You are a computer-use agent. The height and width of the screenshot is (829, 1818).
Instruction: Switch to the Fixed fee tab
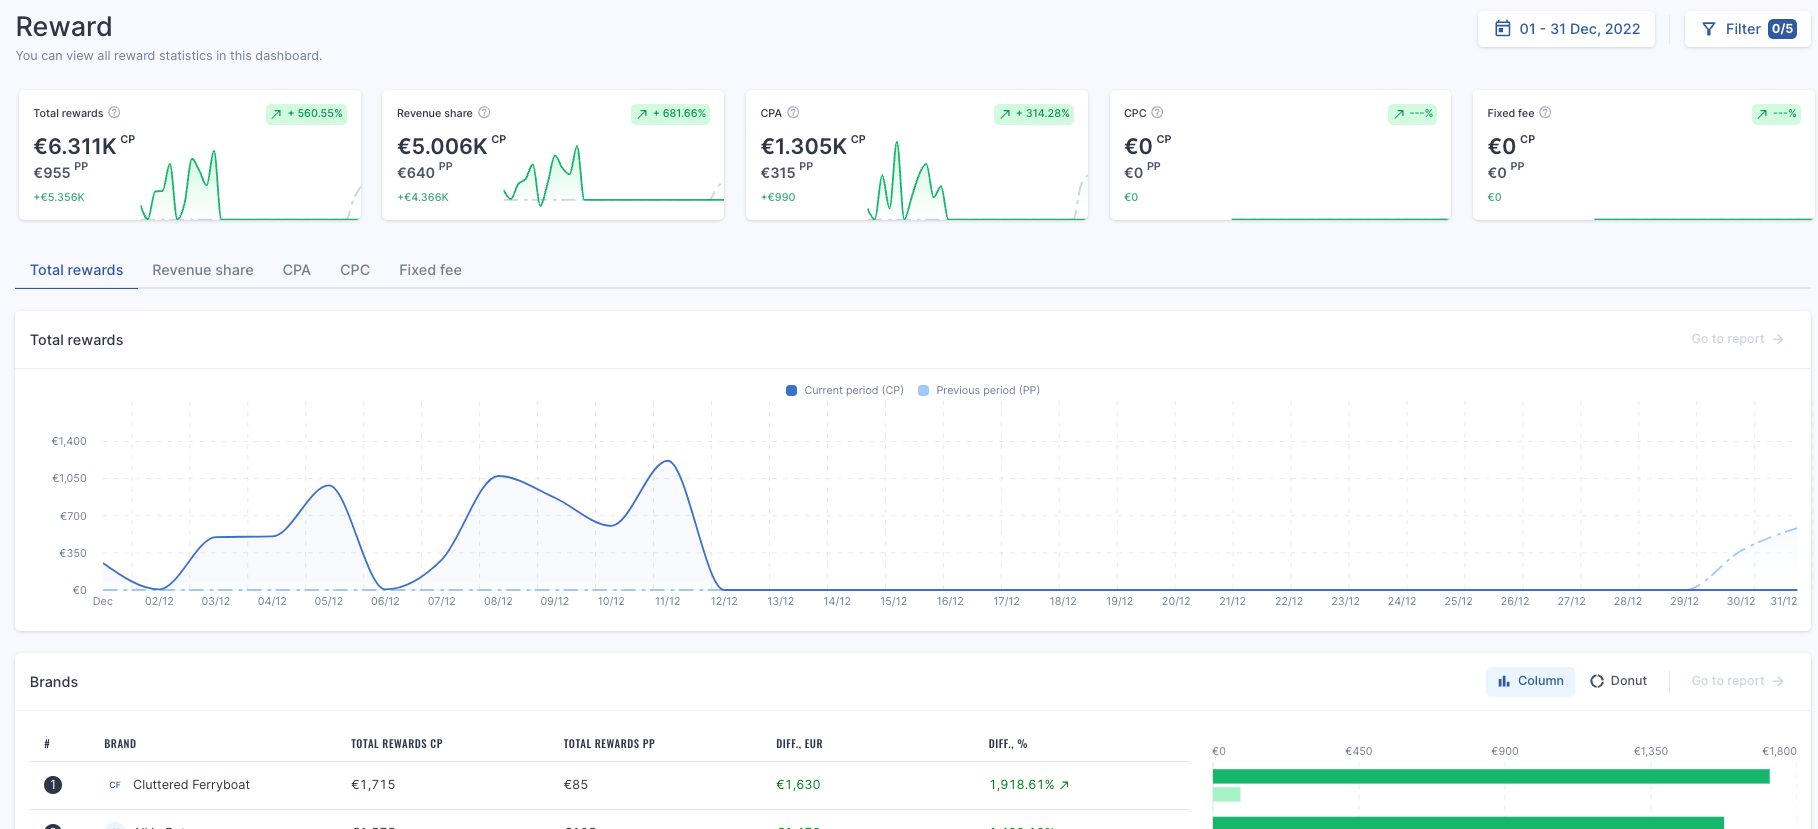pos(430,270)
